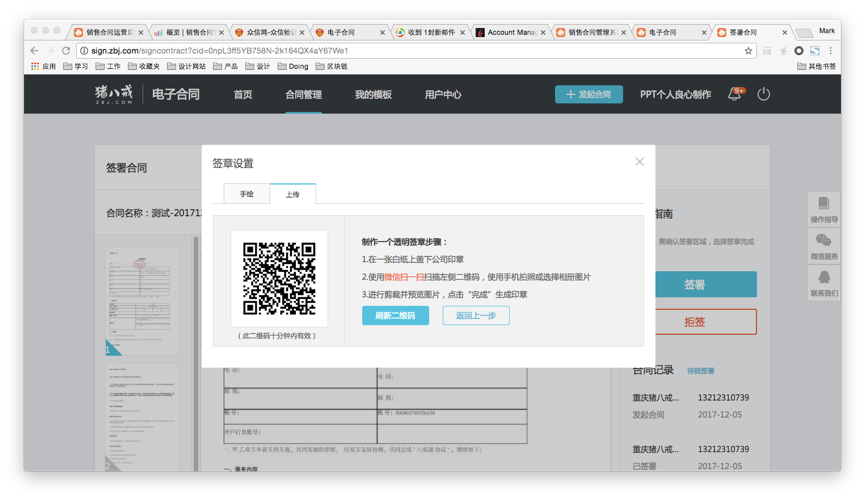
Task: Click the site info icon in address bar
Action: (84, 51)
